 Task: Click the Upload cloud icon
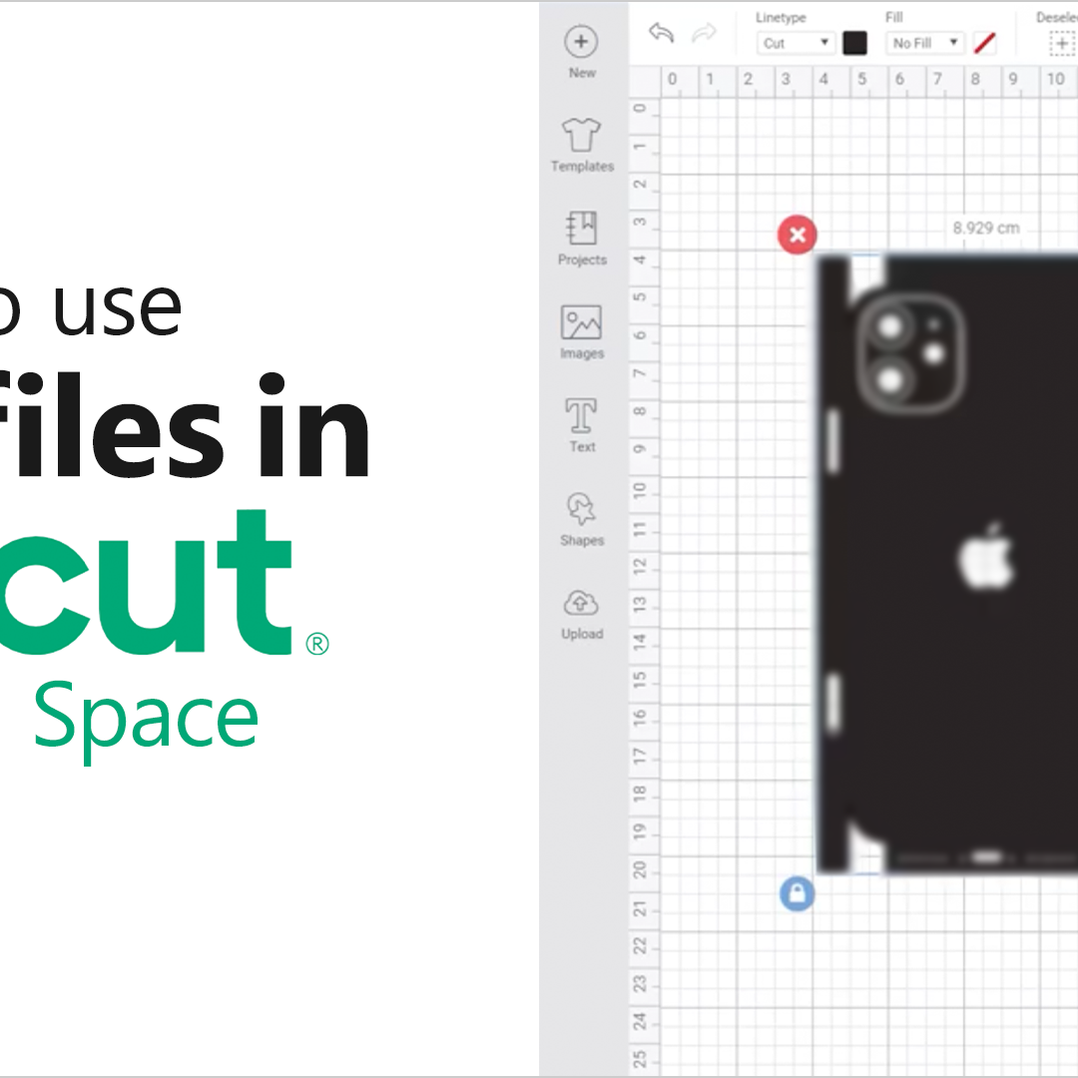click(581, 603)
